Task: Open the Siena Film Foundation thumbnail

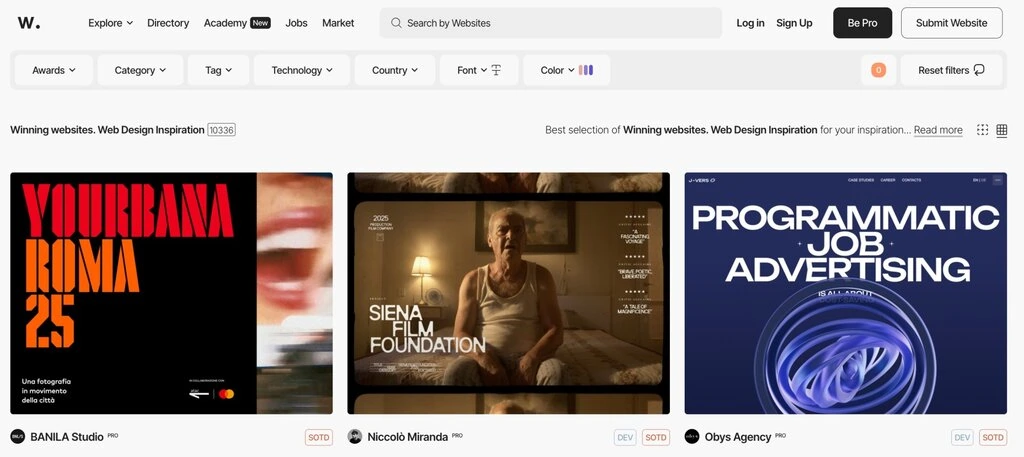Action: (508, 293)
